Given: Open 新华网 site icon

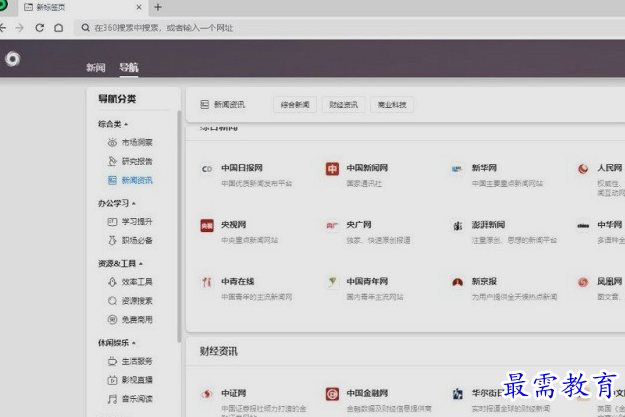Looking at the screenshot, I should click(x=457, y=169).
